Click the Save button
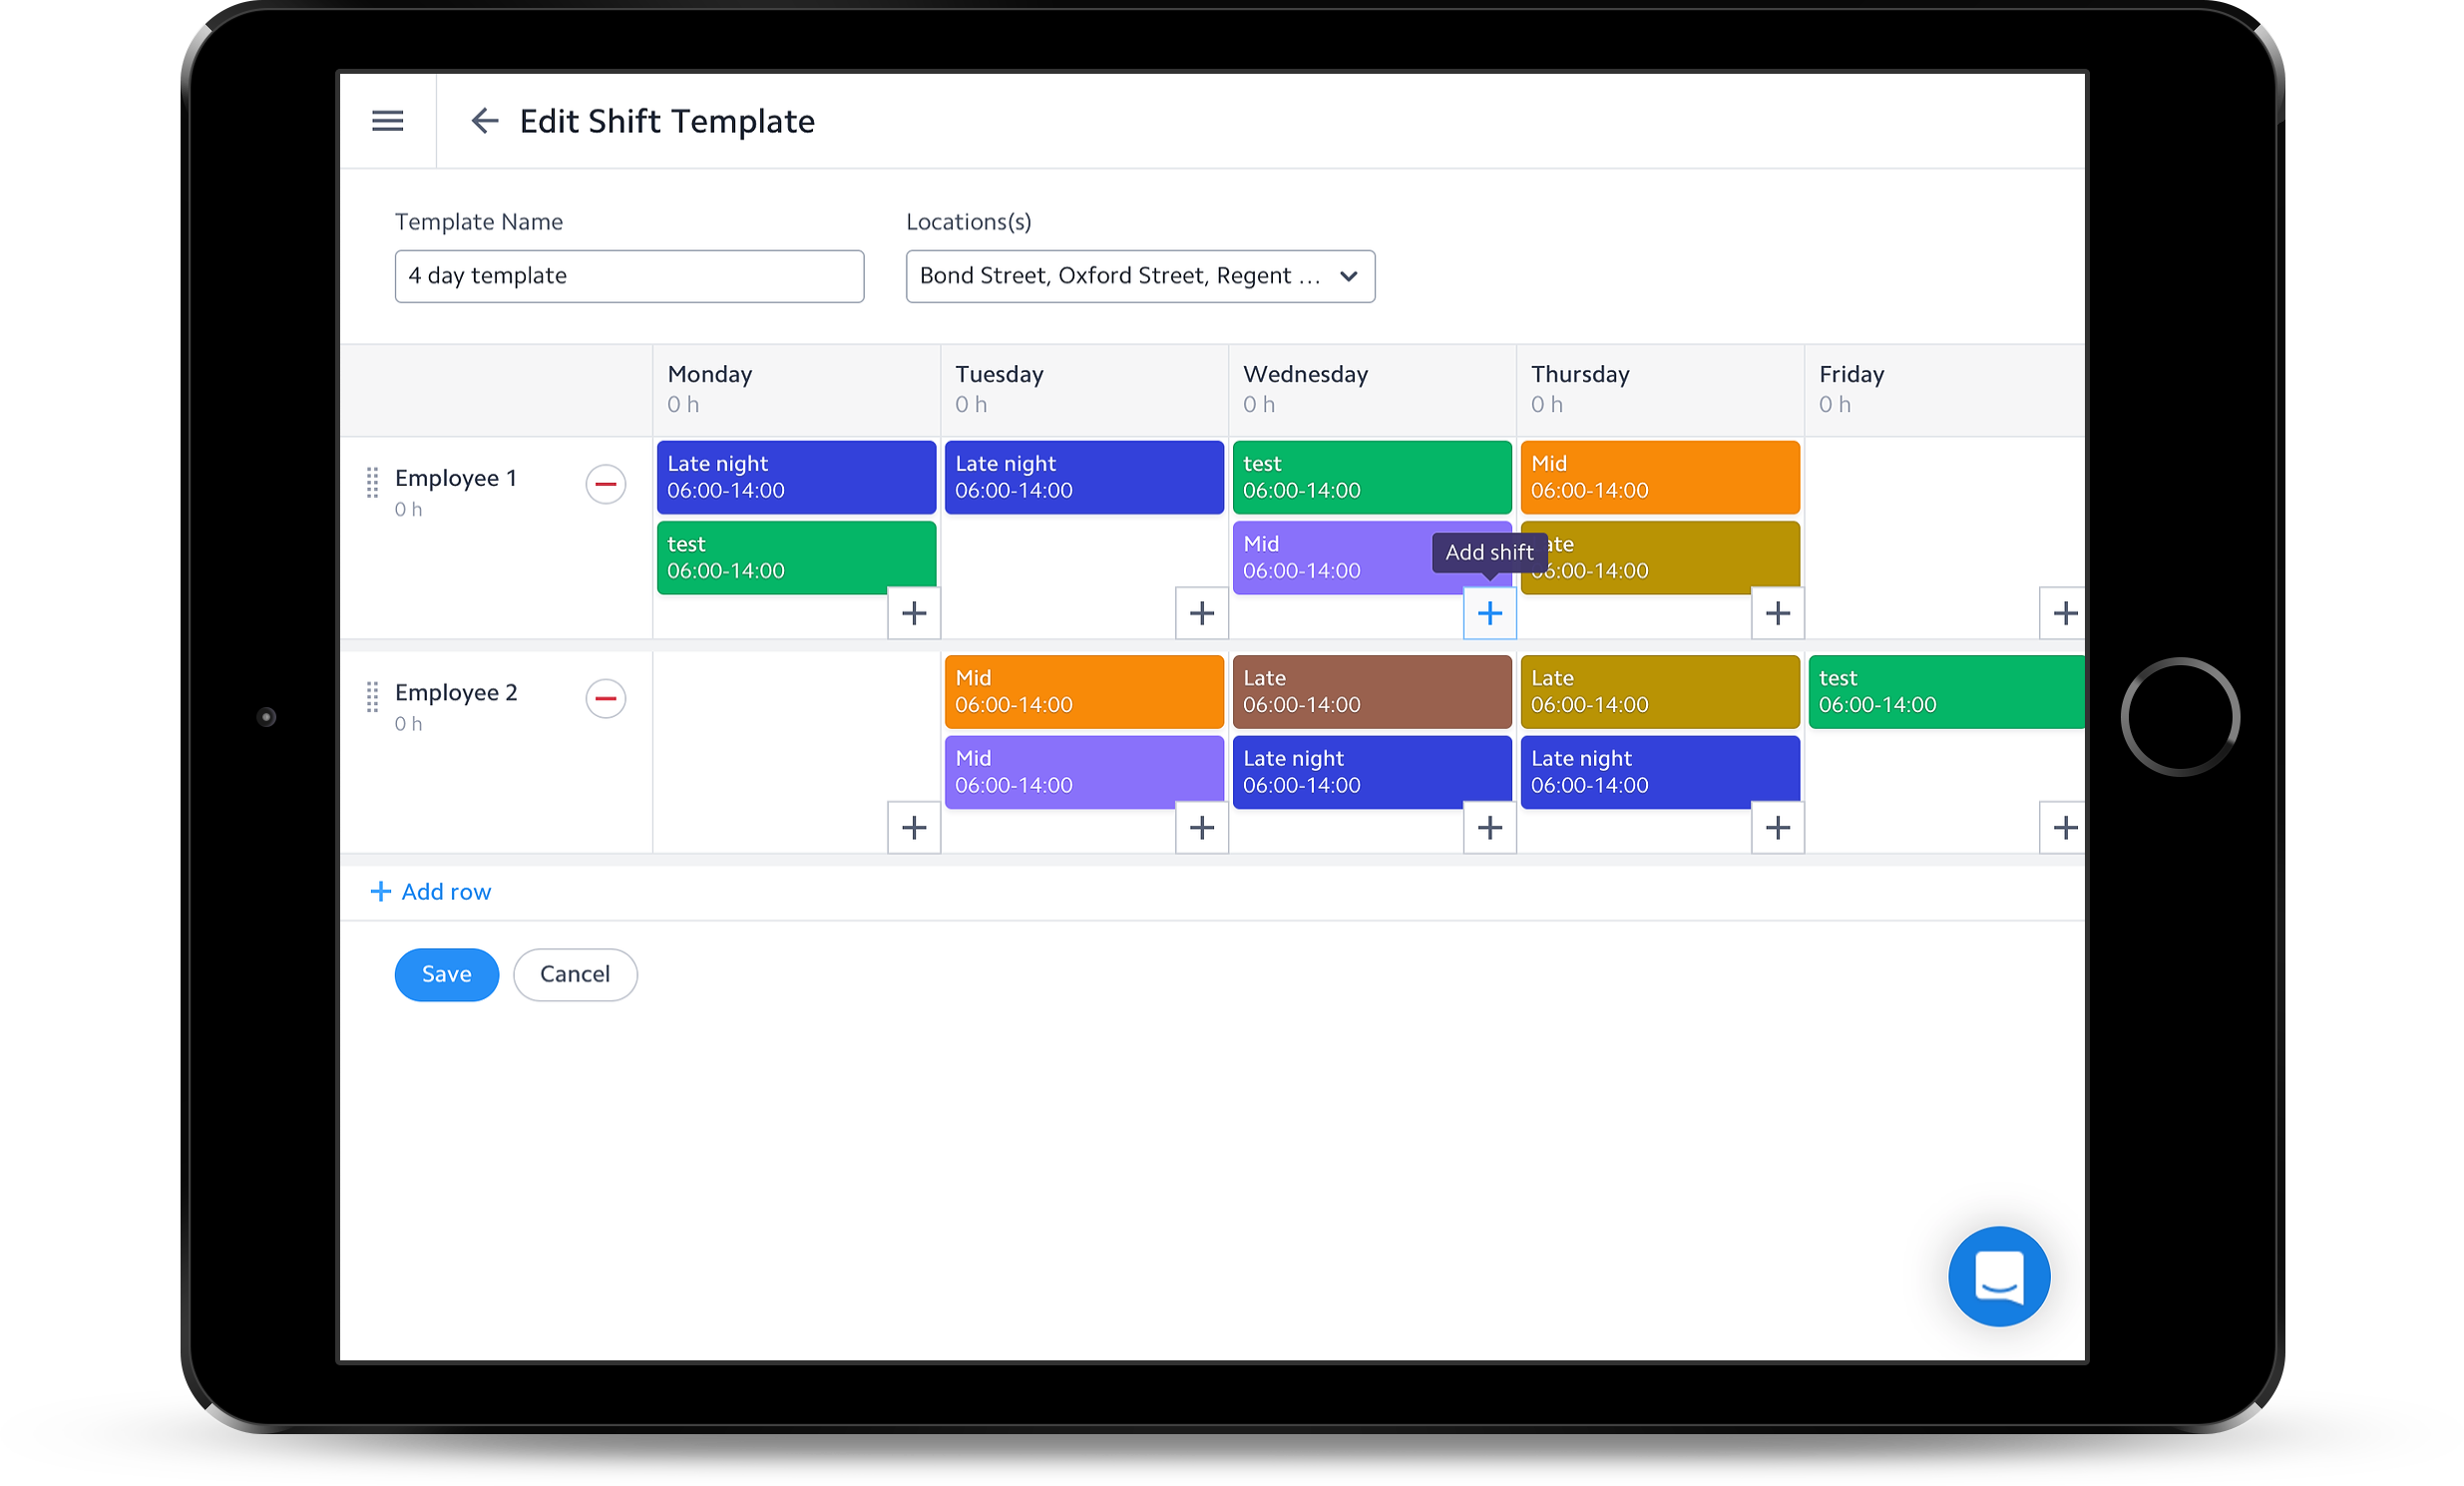Screen dimensions: 2464x1486 click(x=446, y=974)
